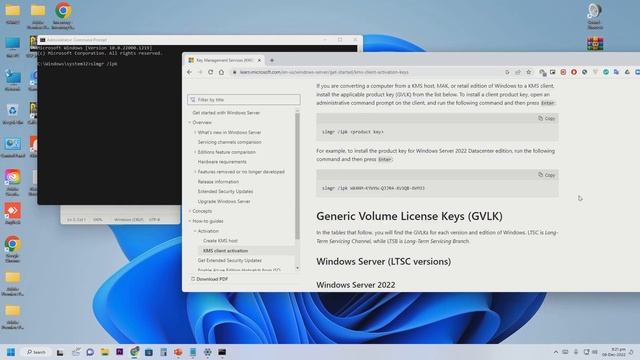Collapse the How-to guides node
Screen dimensions: 640x360
[x=190, y=221]
